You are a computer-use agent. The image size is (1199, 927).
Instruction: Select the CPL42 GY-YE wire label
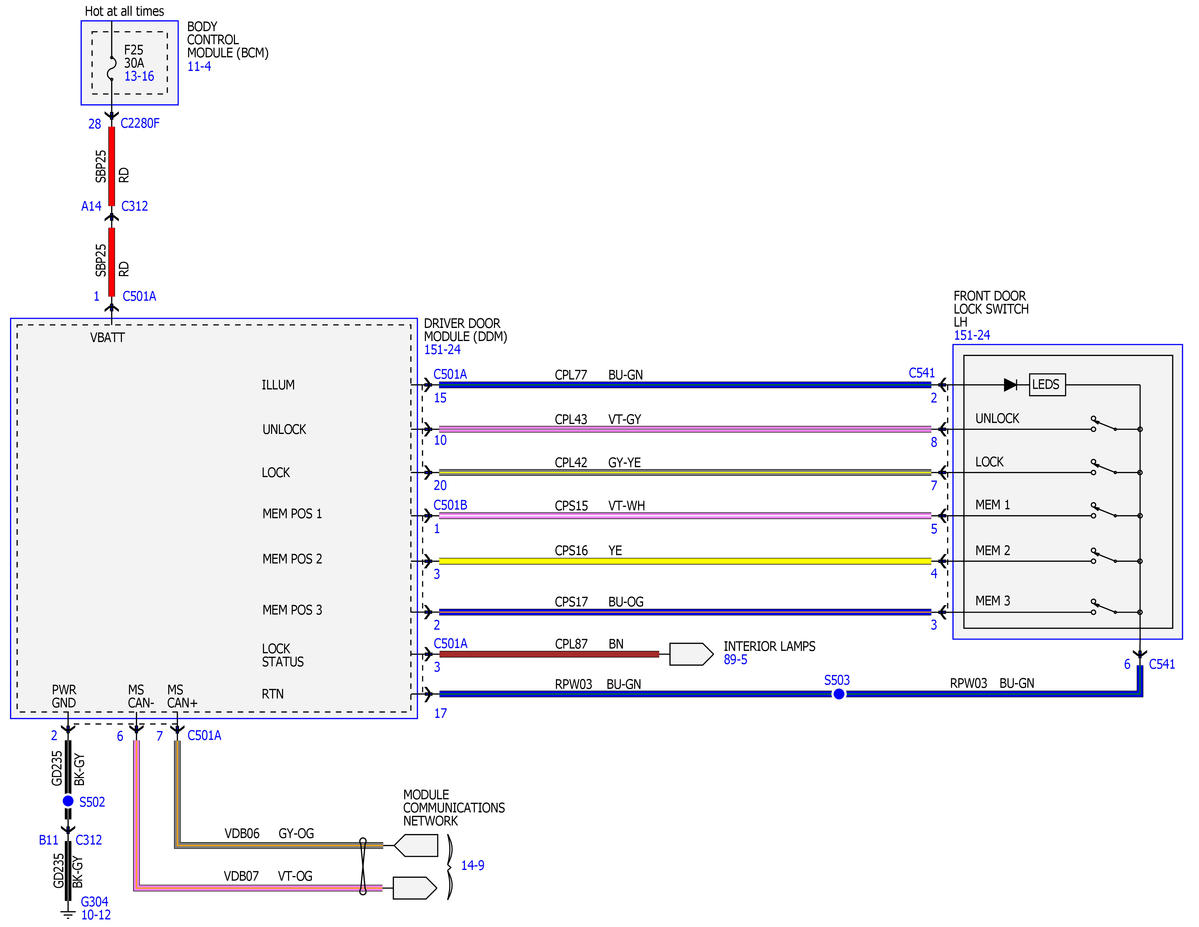coord(598,463)
